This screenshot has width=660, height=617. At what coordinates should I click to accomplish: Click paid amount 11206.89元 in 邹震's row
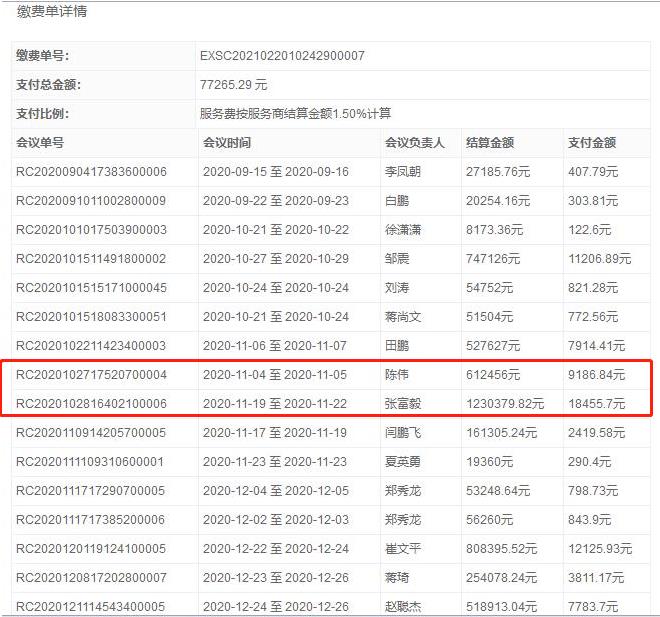tap(599, 259)
